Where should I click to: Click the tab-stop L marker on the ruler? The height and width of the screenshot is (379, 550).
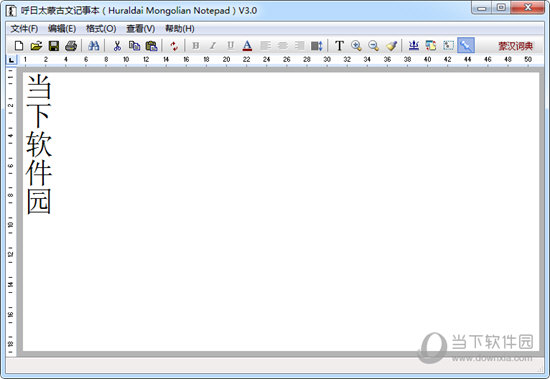(x=12, y=60)
